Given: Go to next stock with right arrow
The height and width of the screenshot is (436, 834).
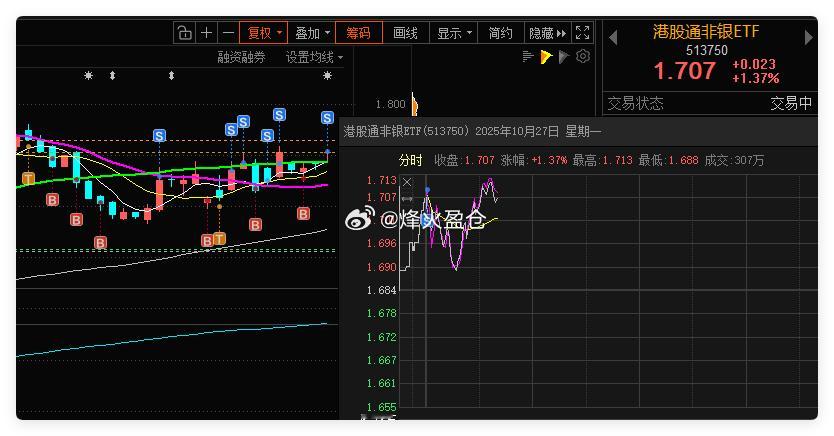Looking at the screenshot, I should [x=808, y=37].
